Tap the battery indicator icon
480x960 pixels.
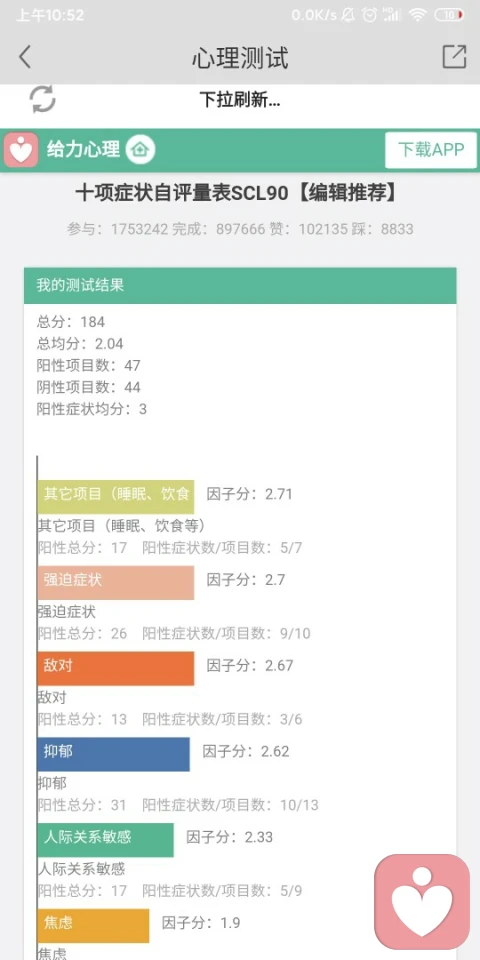click(x=449, y=15)
